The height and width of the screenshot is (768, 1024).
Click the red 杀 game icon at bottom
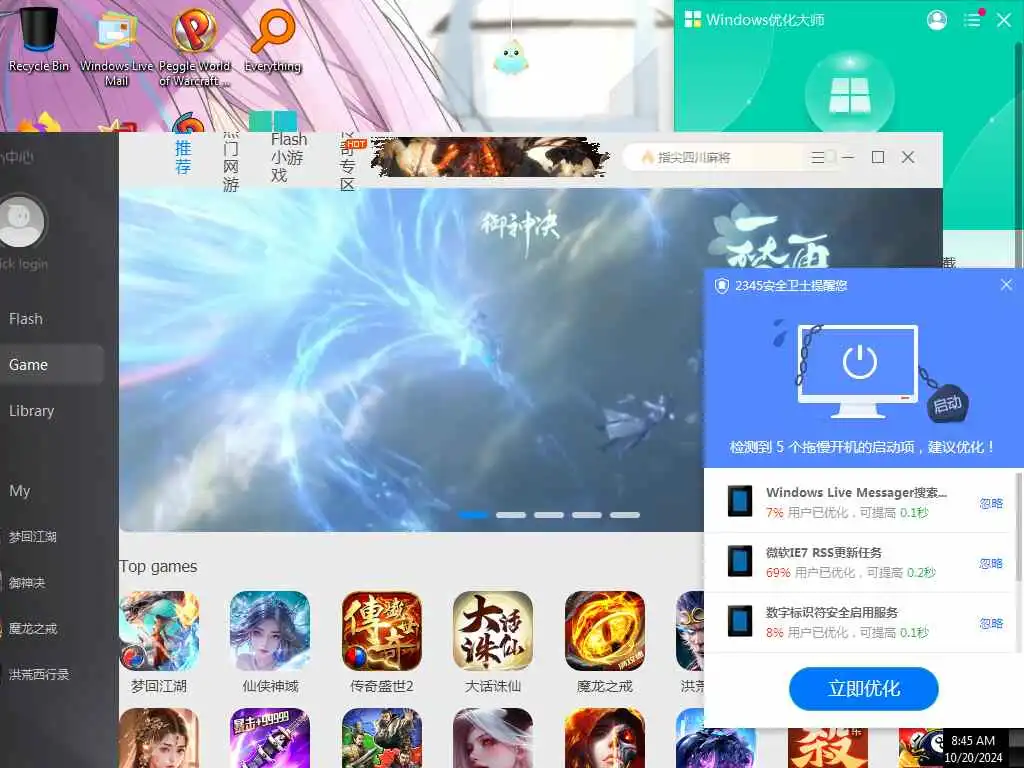click(828, 748)
